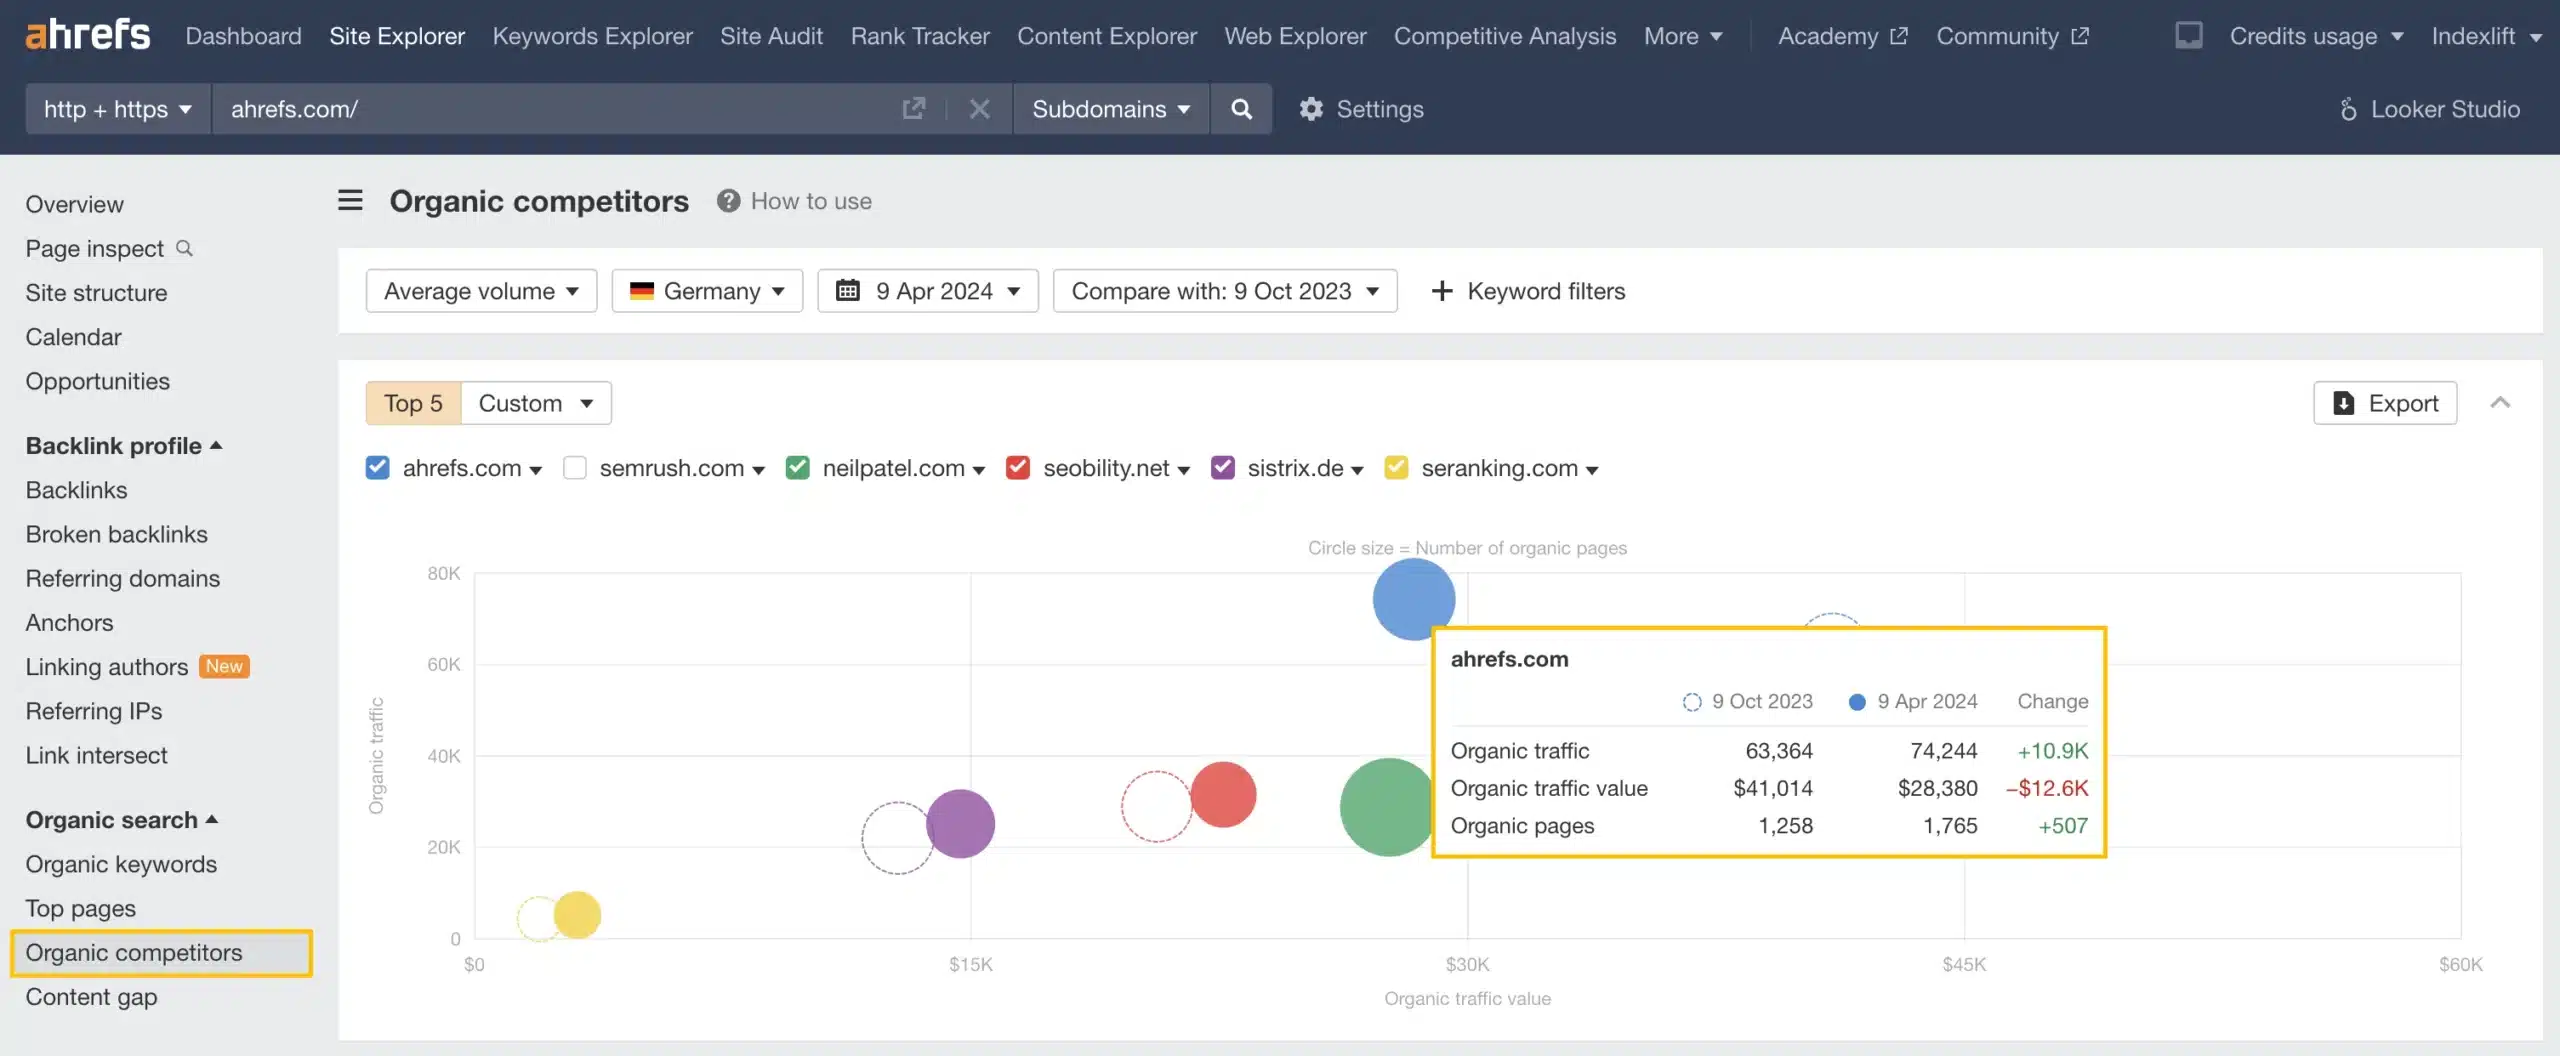Open Settings gear icon
Image resolution: width=2560 pixels, height=1056 pixels.
(x=1311, y=108)
